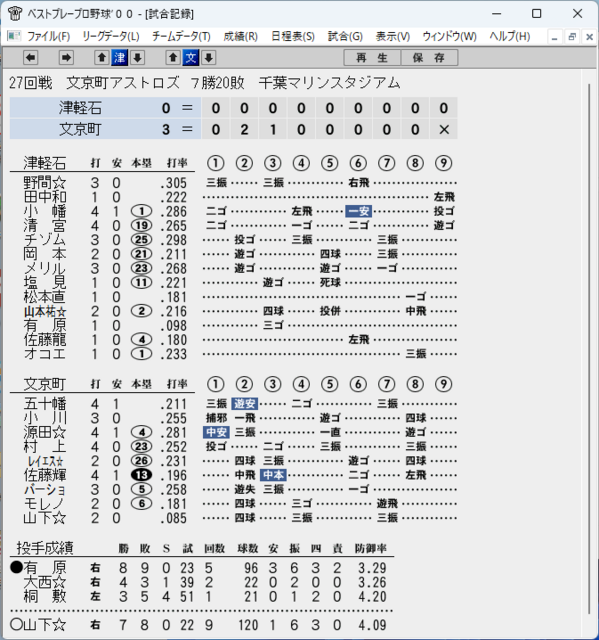This screenshot has height=640, width=599.
Task: Open the 試合(G) menu
Action: [345, 36]
